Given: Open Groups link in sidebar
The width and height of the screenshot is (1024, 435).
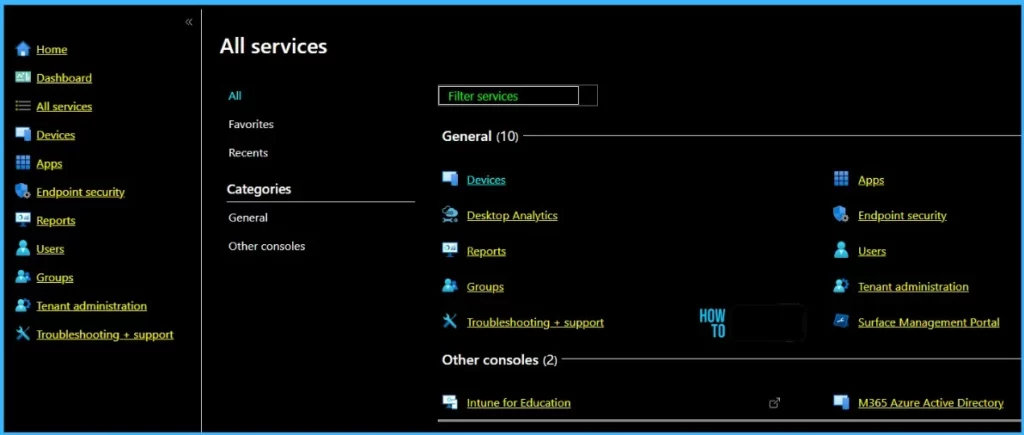Looking at the screenshot, I should pos(55,277).
